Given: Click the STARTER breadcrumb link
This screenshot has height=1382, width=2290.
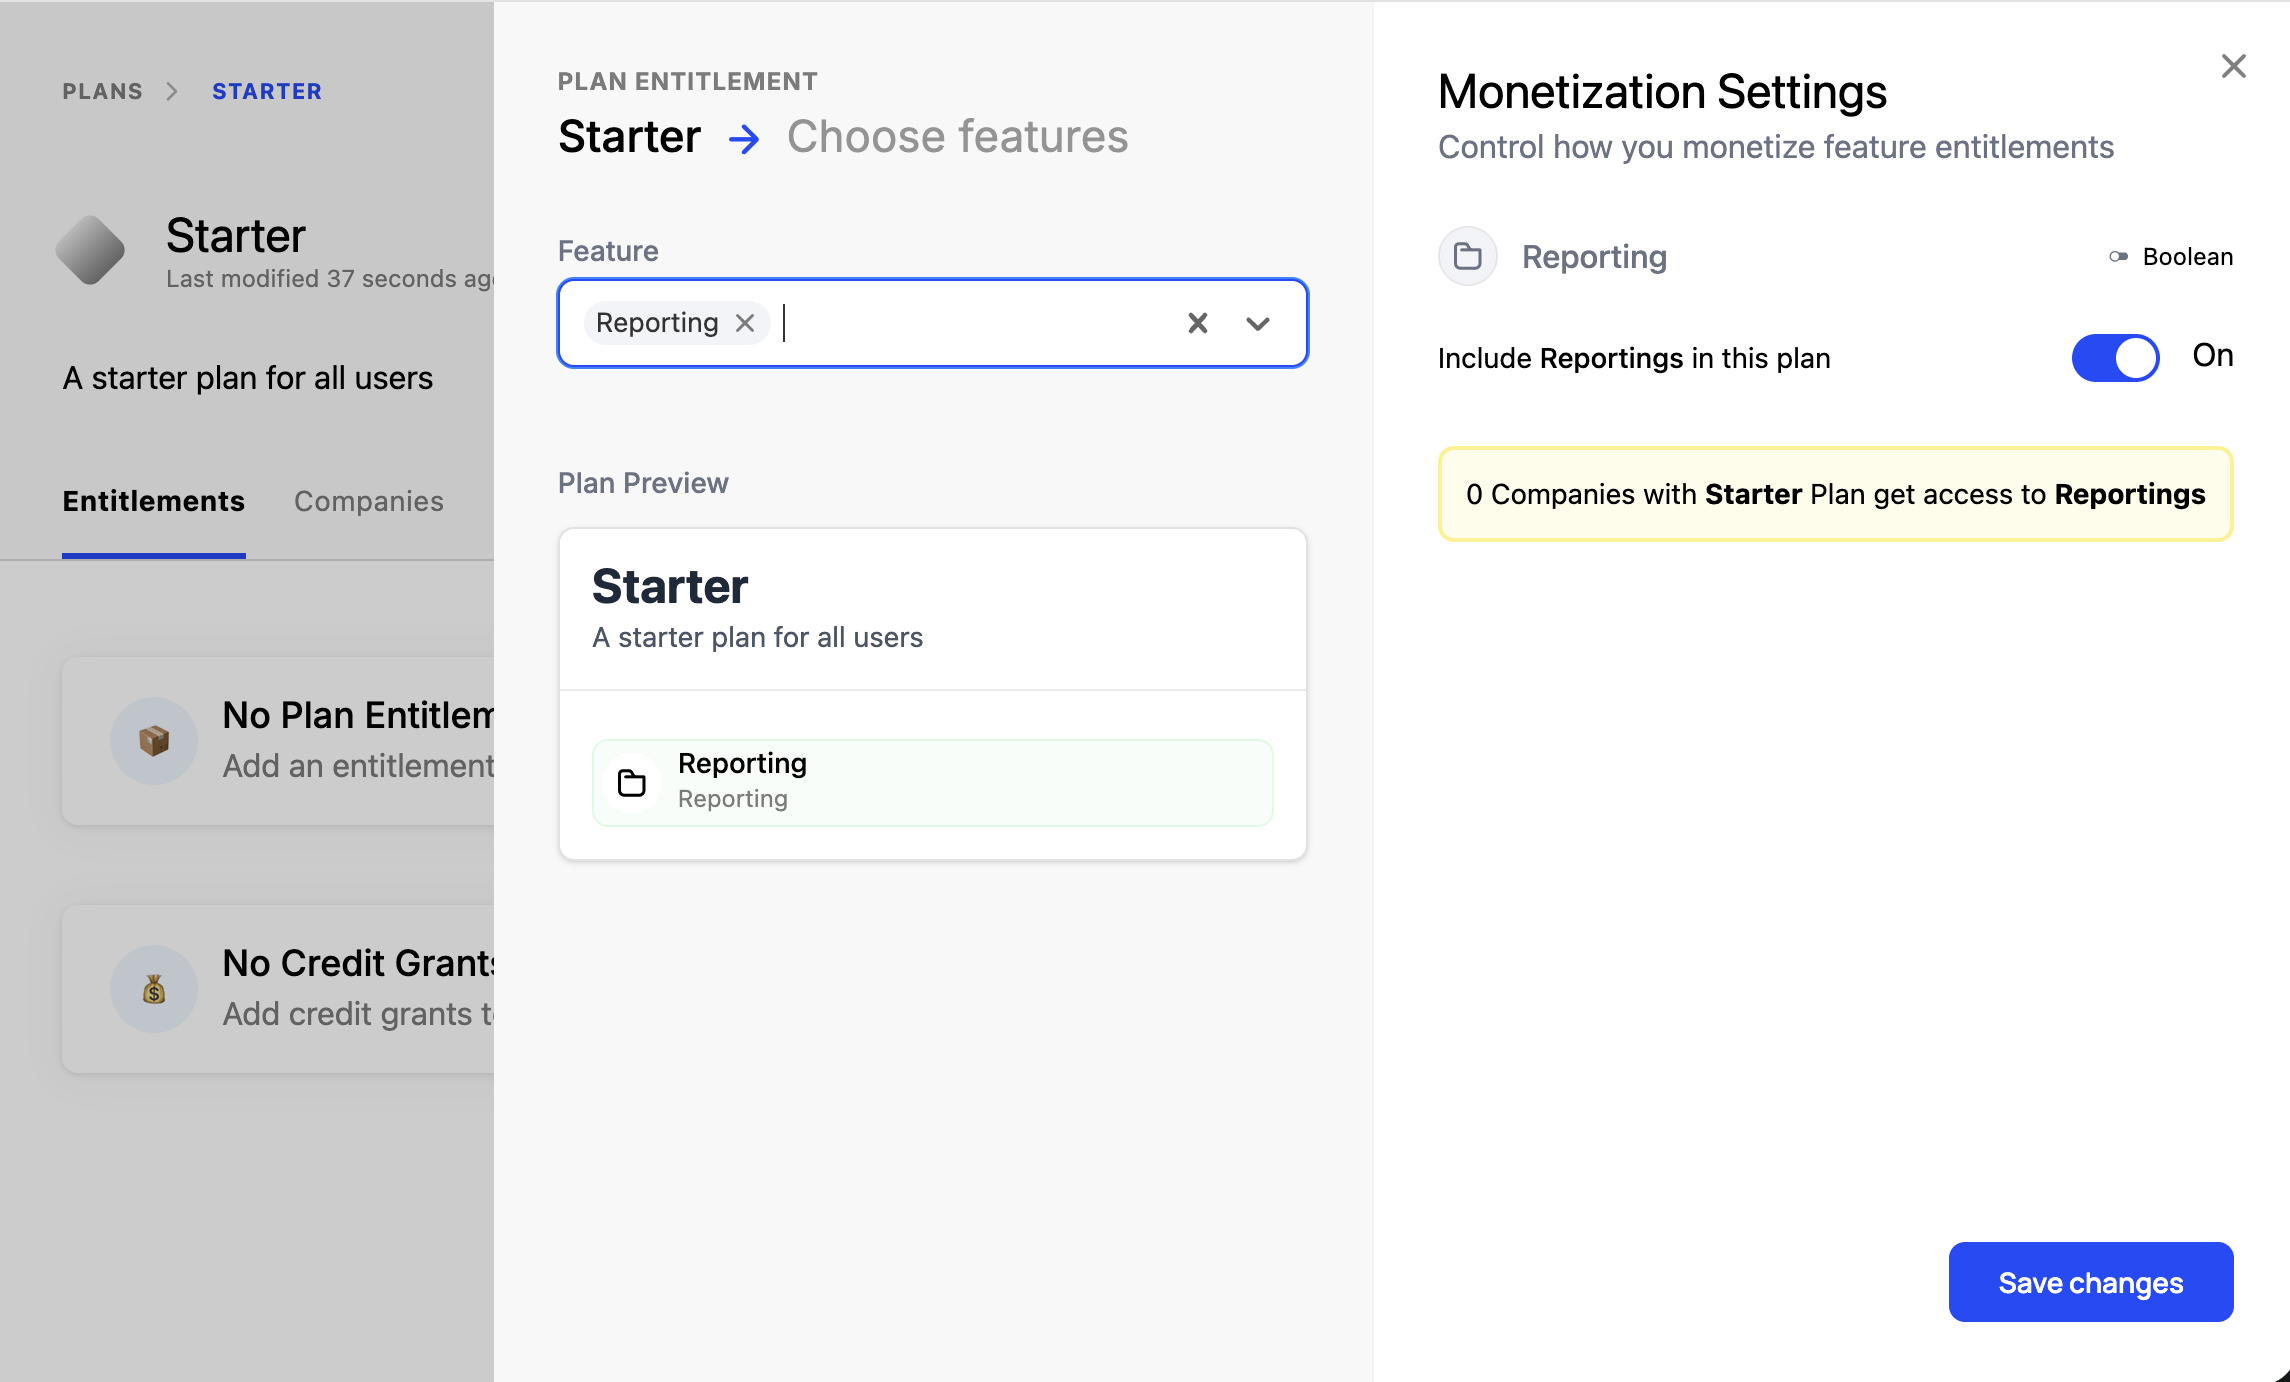Looking at the screenshot, I should [x=267, y=91].
